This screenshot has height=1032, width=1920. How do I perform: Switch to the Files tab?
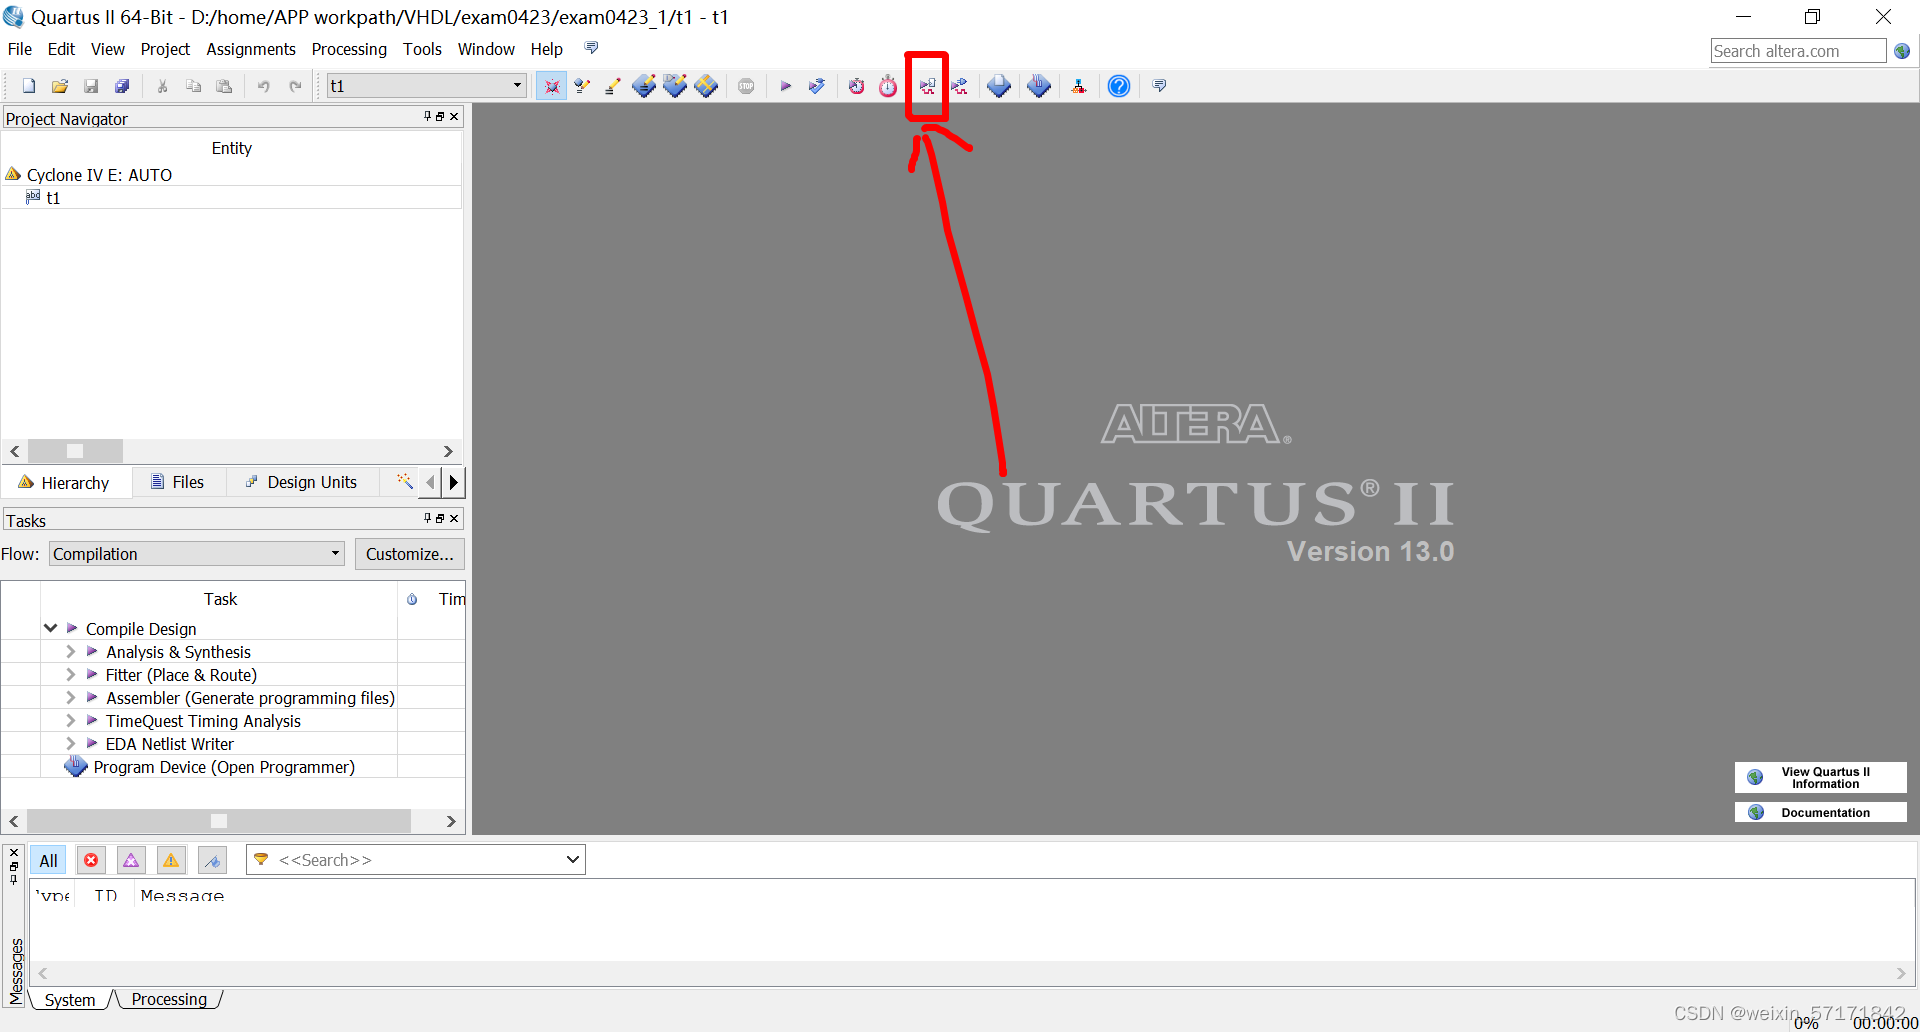(177, 482)
